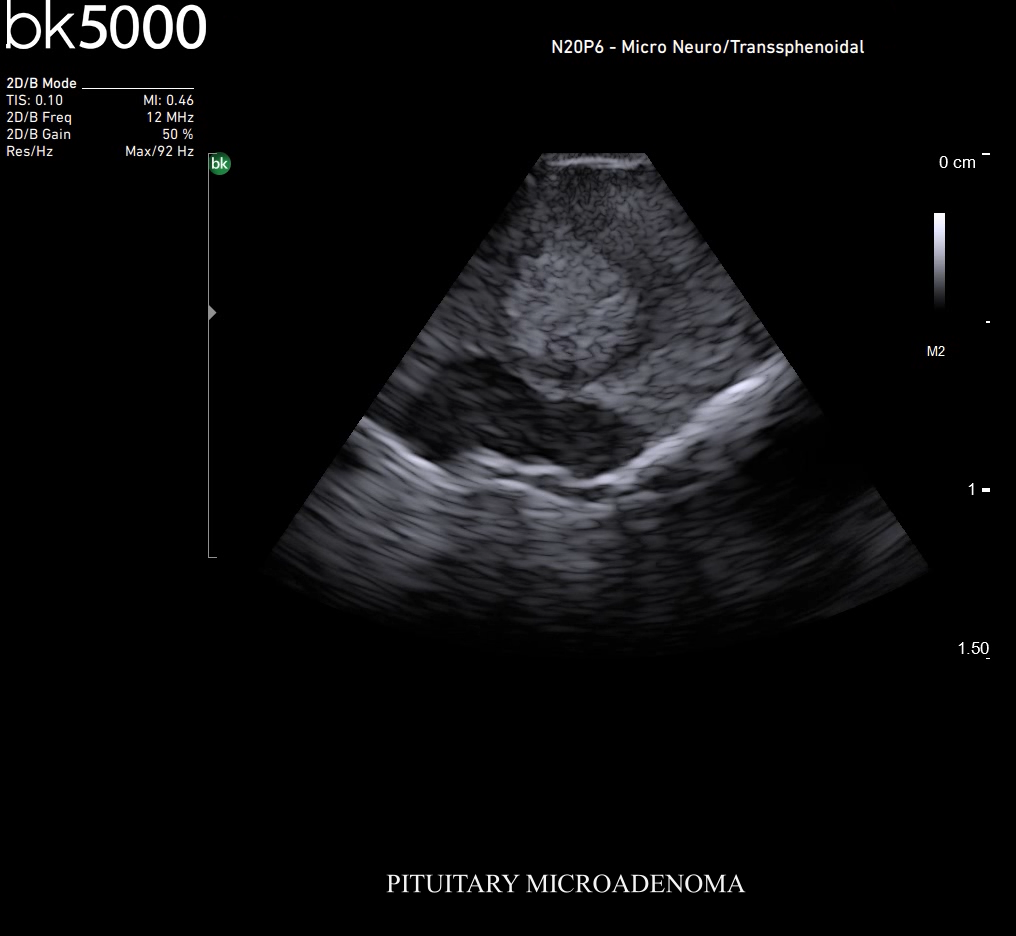
Task: Click the green bk probe orientation icon
Action: 220,164
